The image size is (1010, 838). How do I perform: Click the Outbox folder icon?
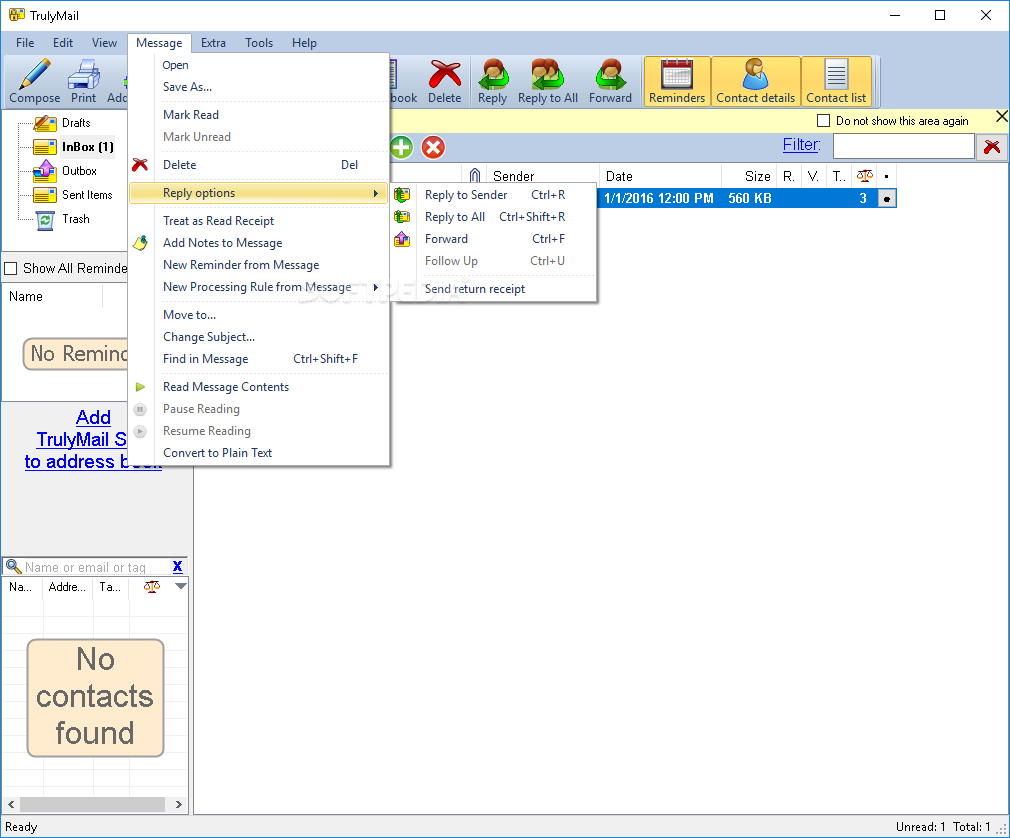coord(45,171)
